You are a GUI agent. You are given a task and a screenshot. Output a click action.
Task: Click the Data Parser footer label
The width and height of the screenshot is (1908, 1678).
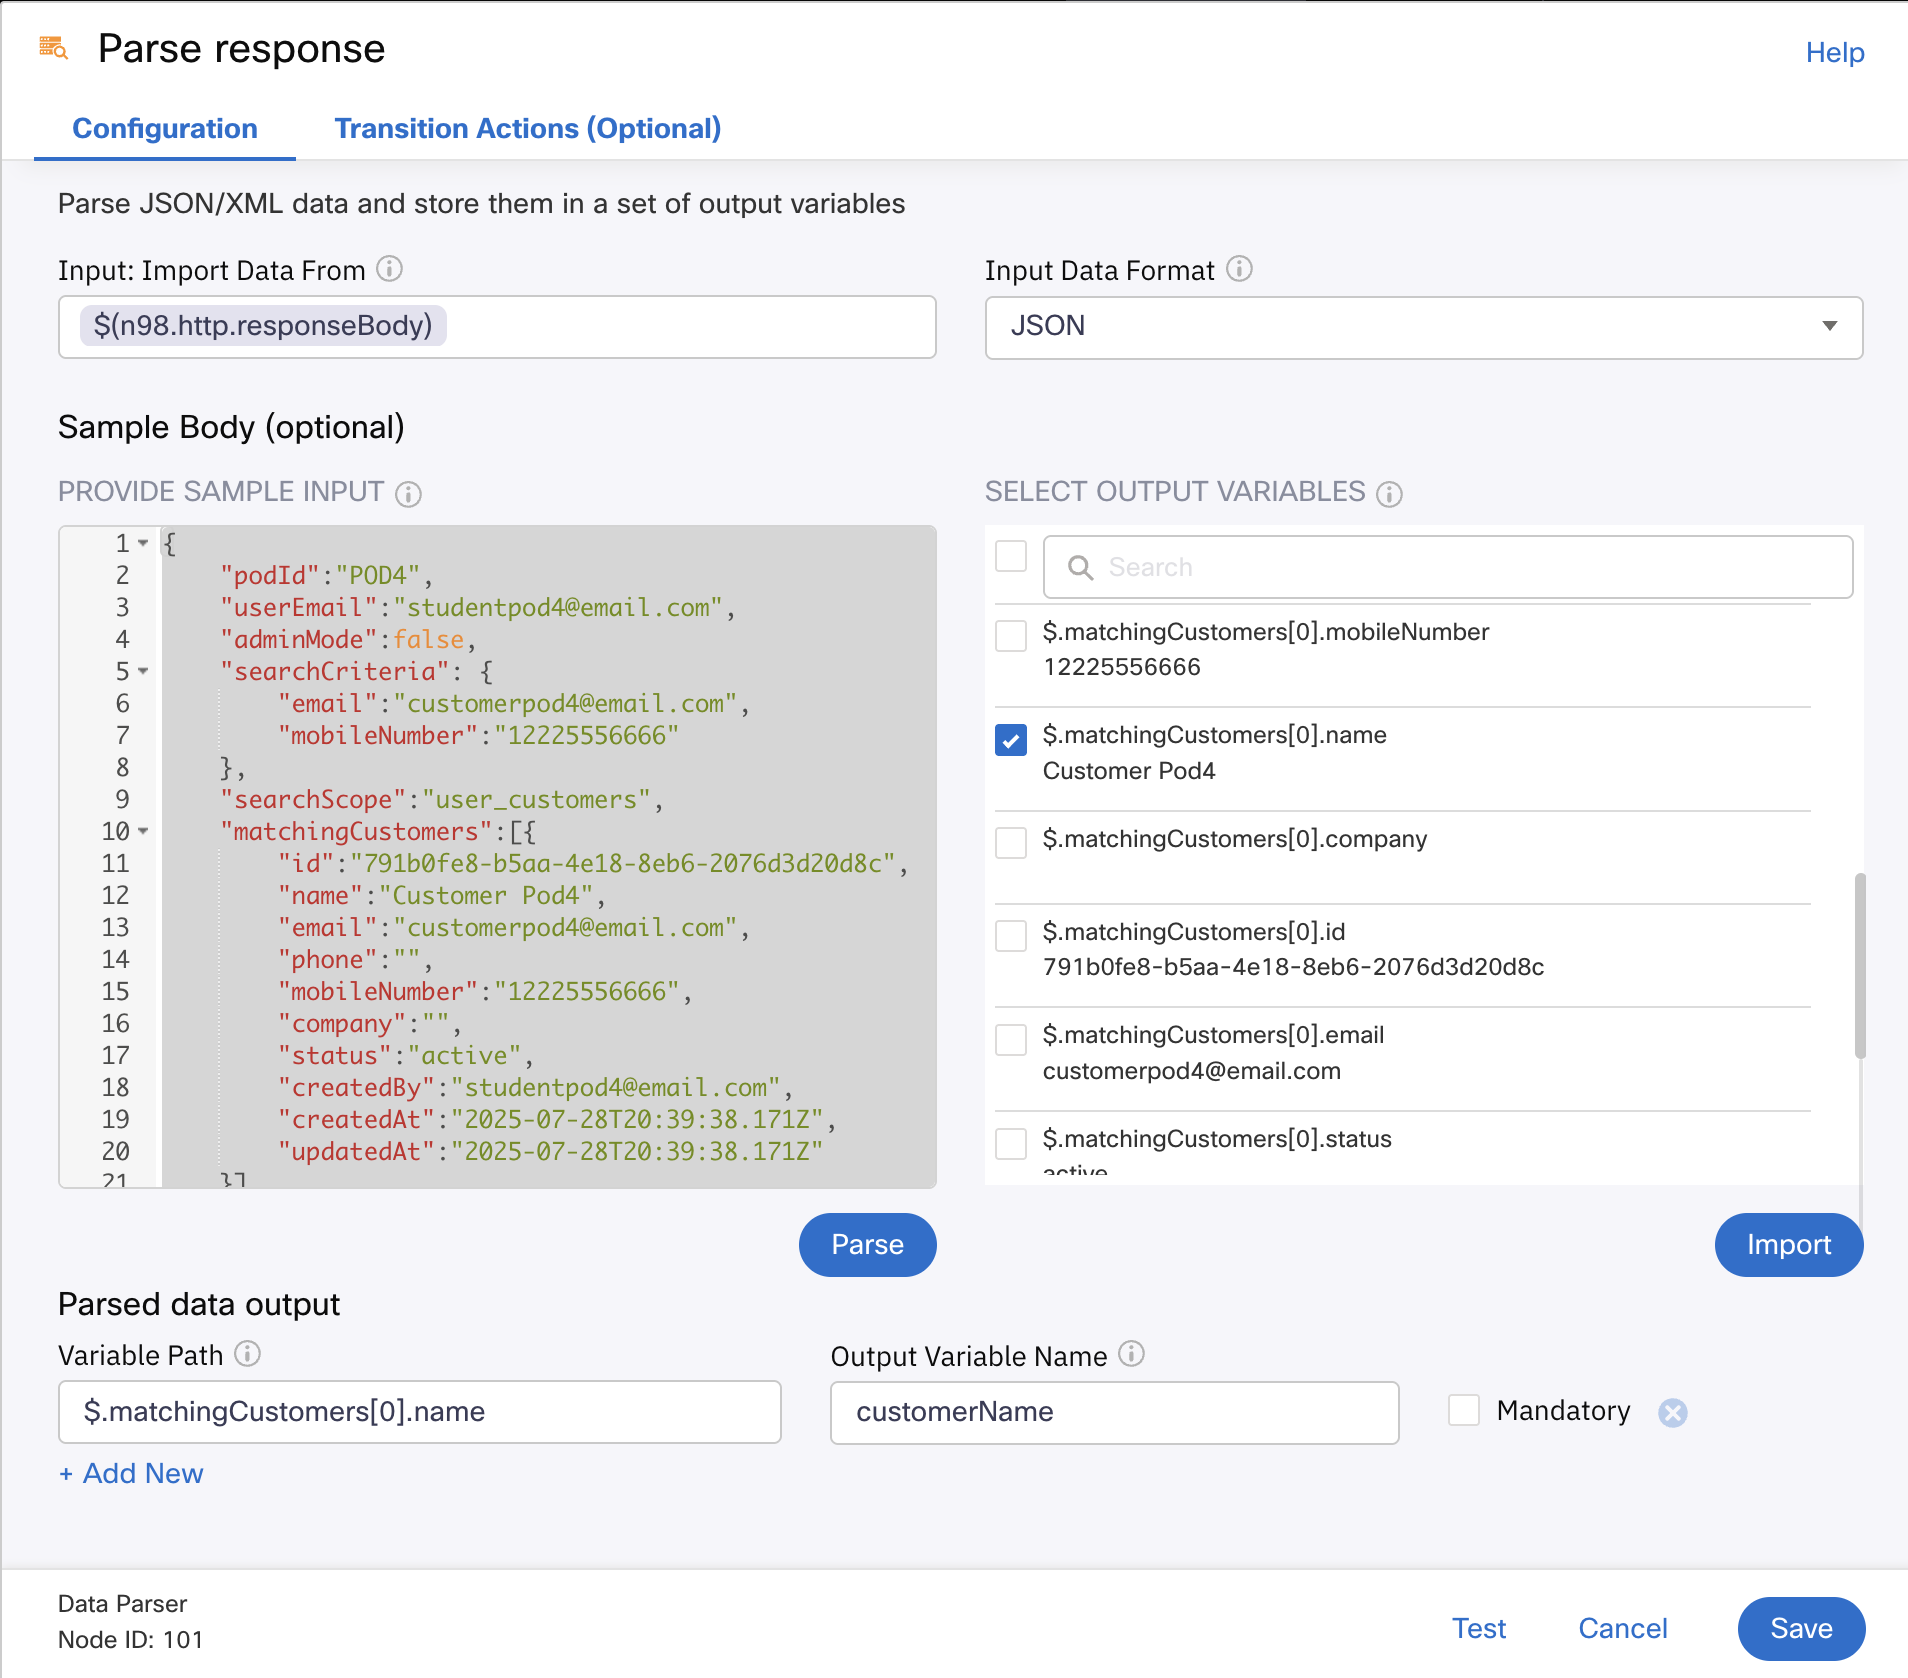click(123, 1604)
